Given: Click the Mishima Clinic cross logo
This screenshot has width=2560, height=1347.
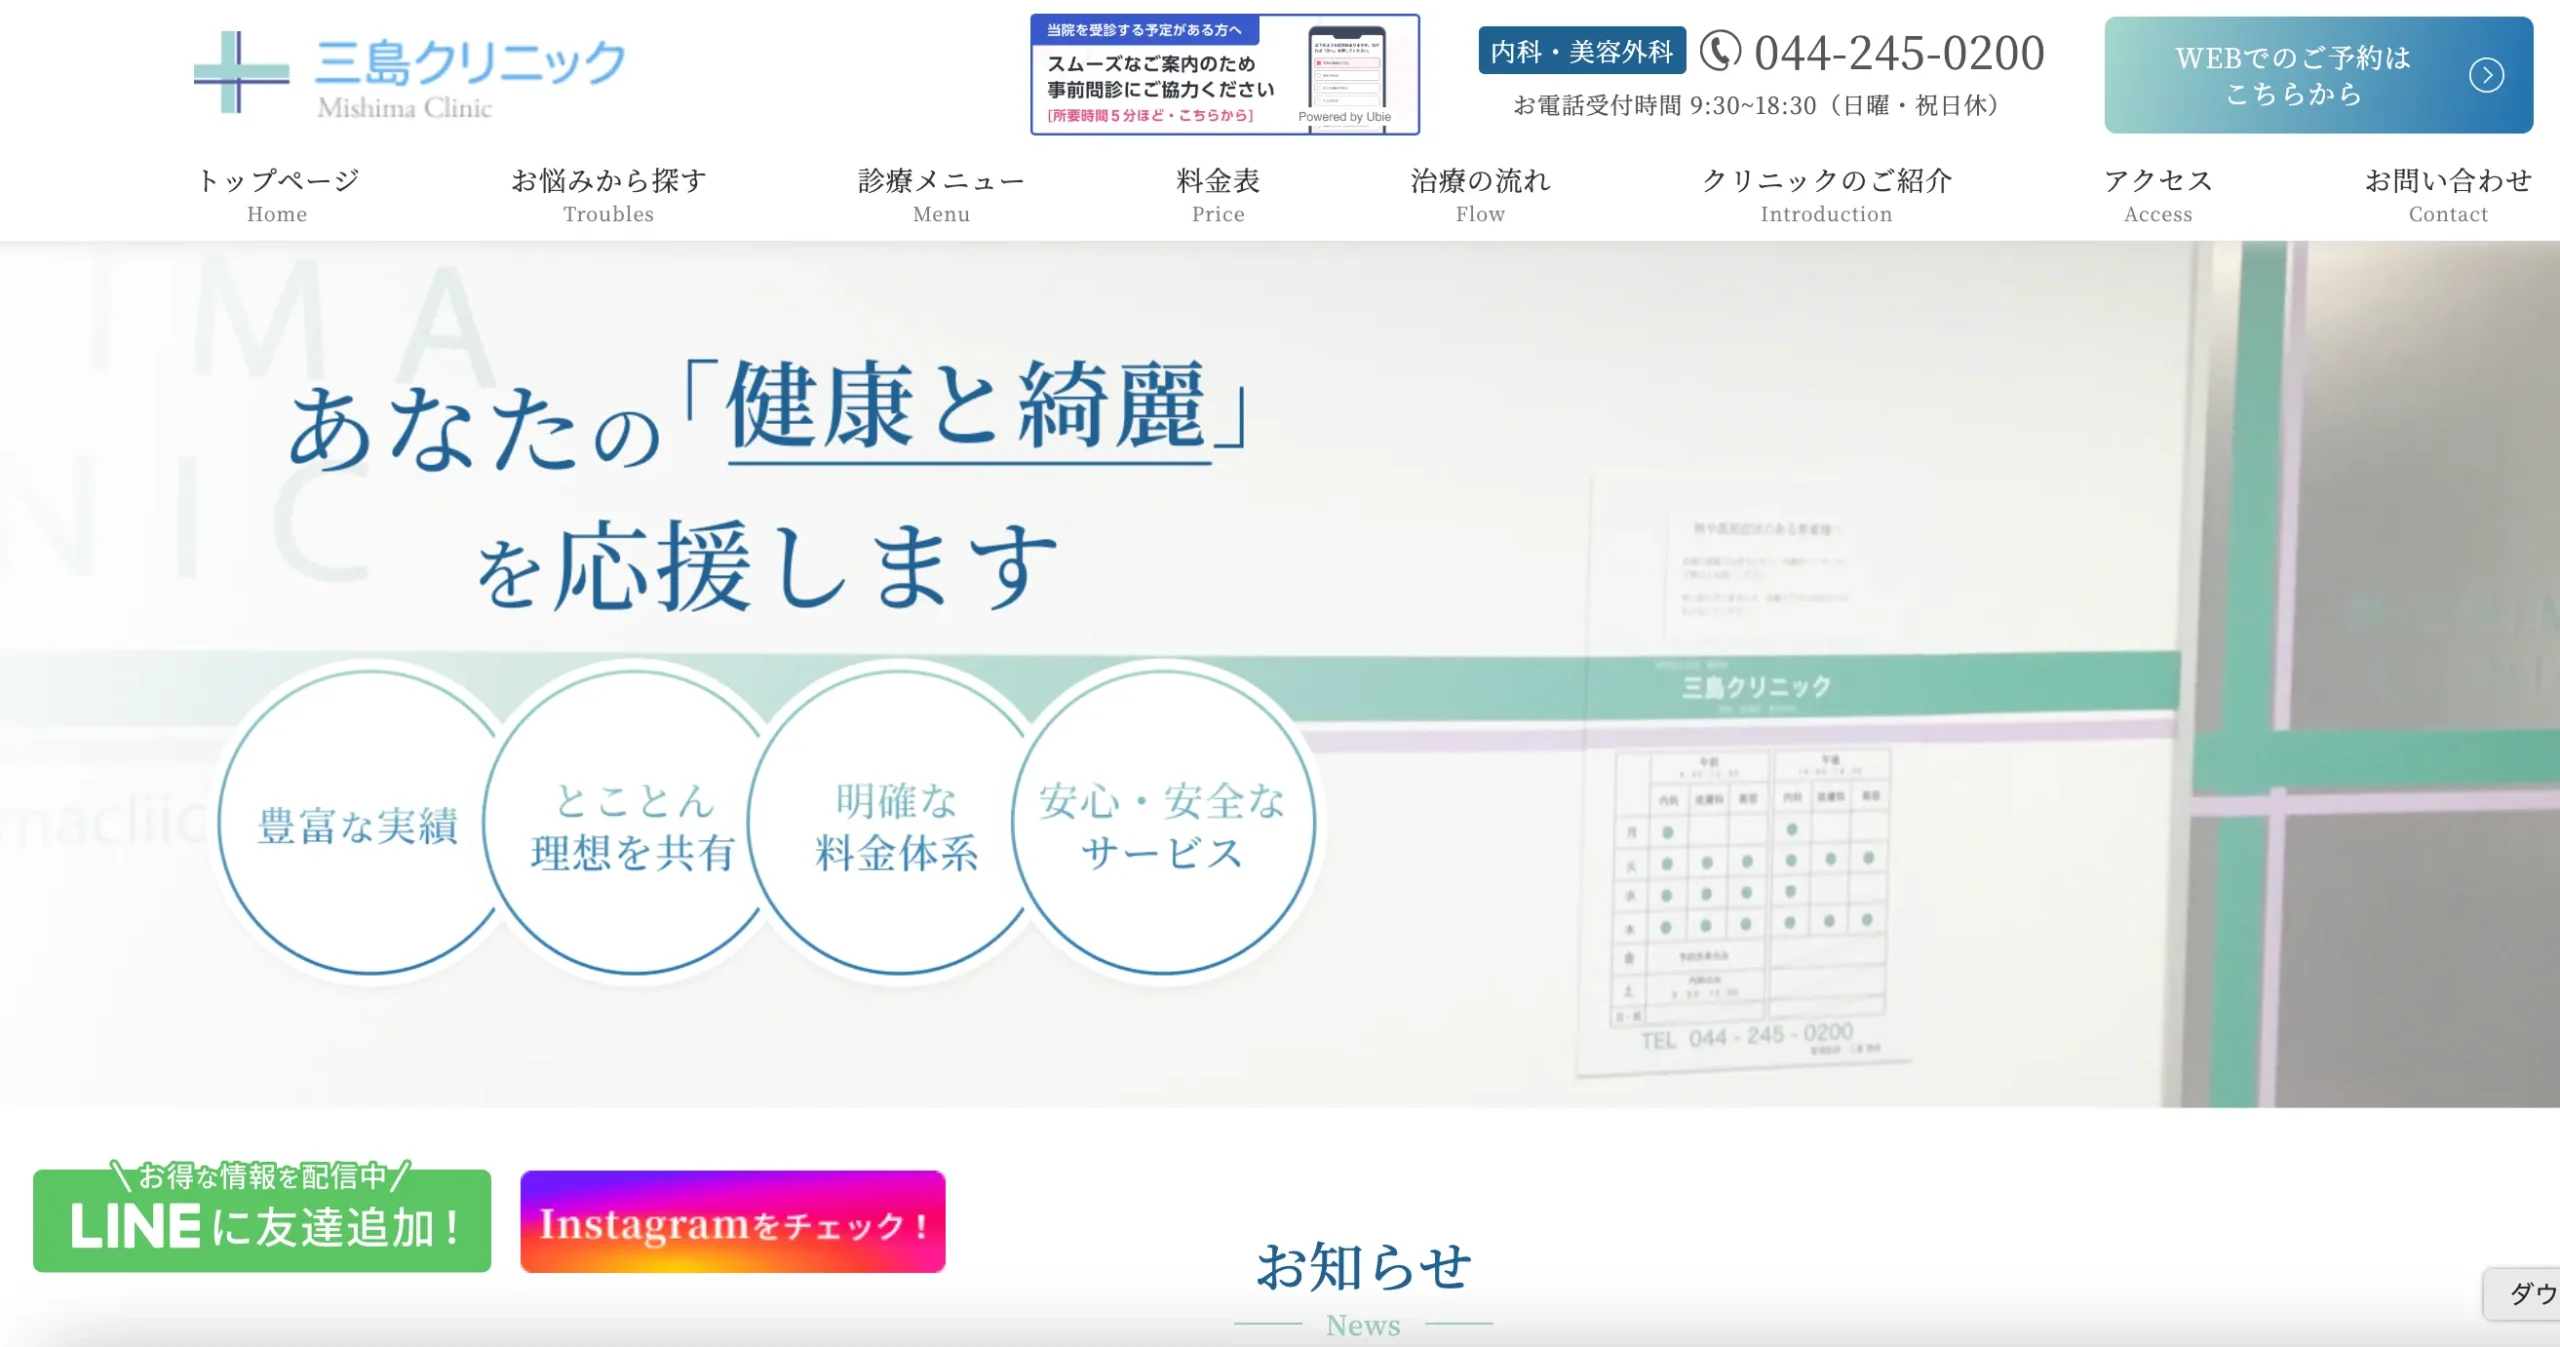Looking at the screenshot, I should (x=240, y=72).
